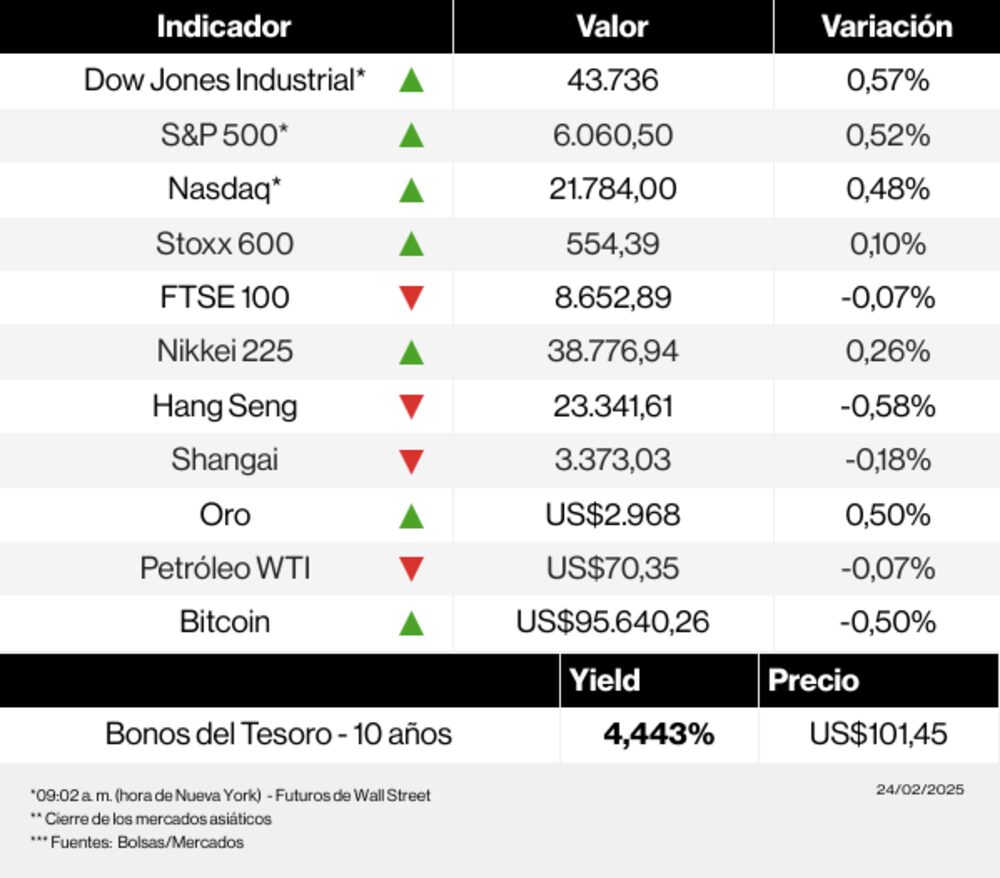Click the red down arrow beside FTSE 100
This screenshot has width=1000, height=878.
[x=411, y=298]
